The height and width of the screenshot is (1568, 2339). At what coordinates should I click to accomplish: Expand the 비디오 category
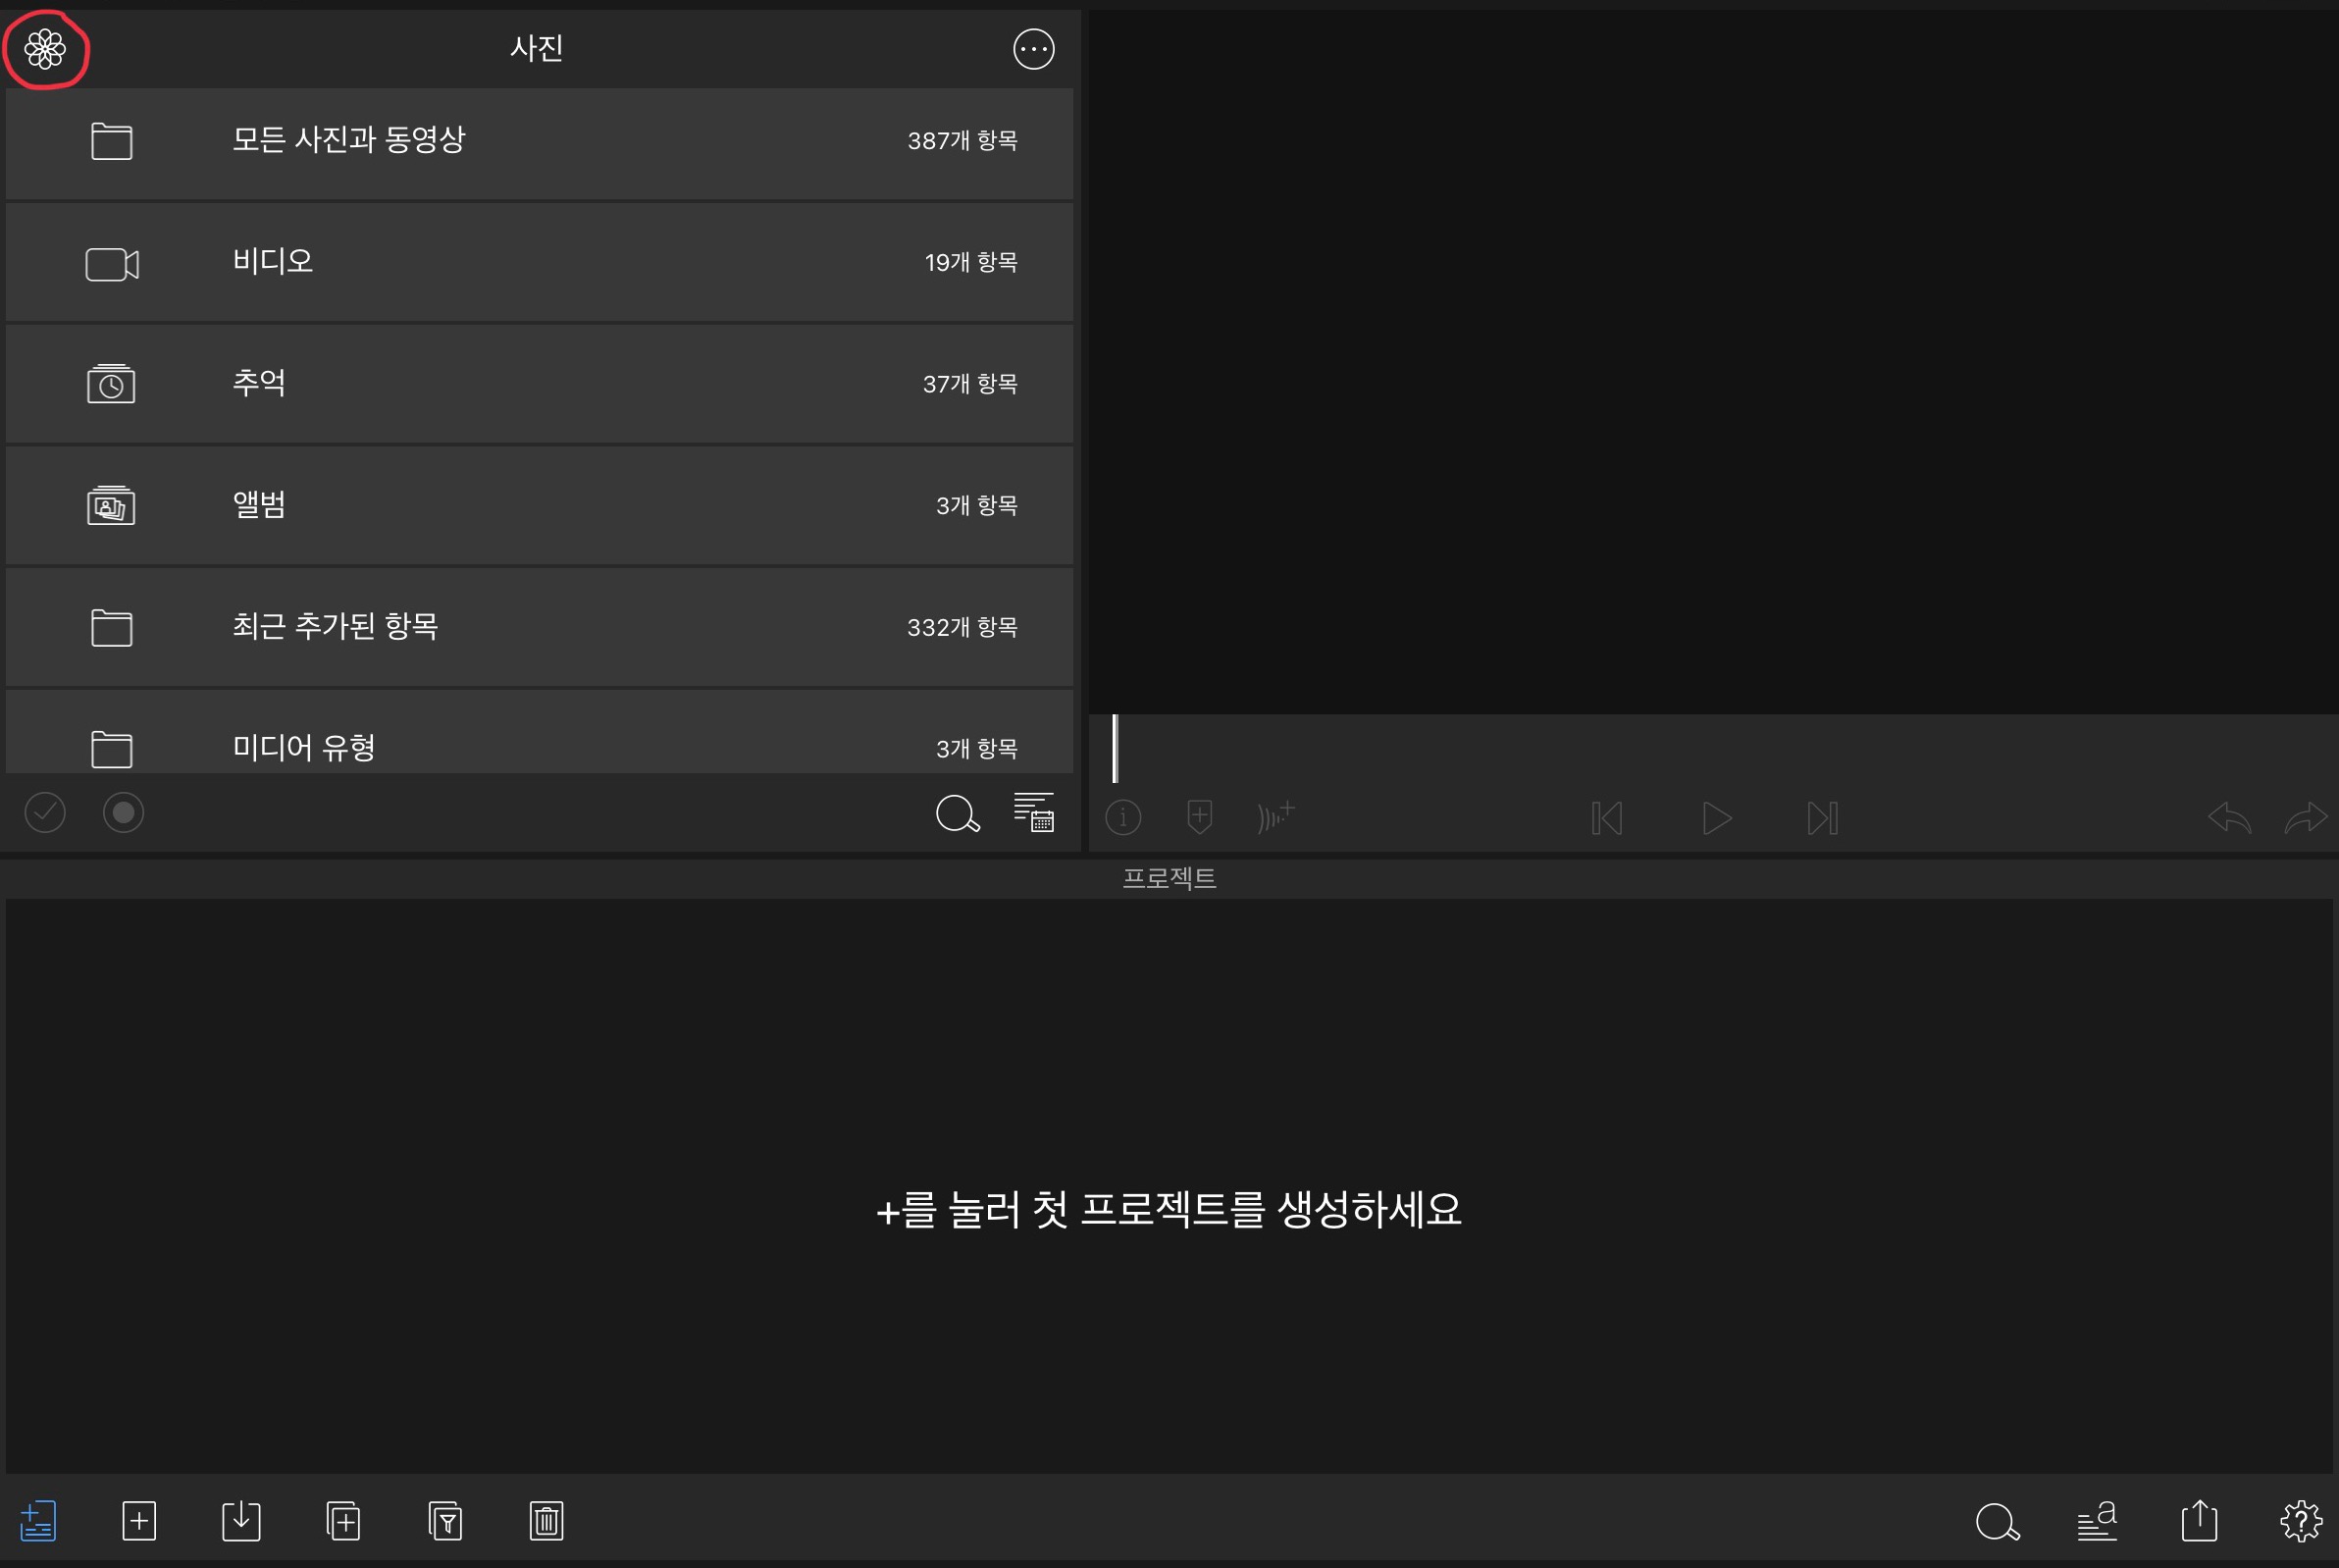539,263
